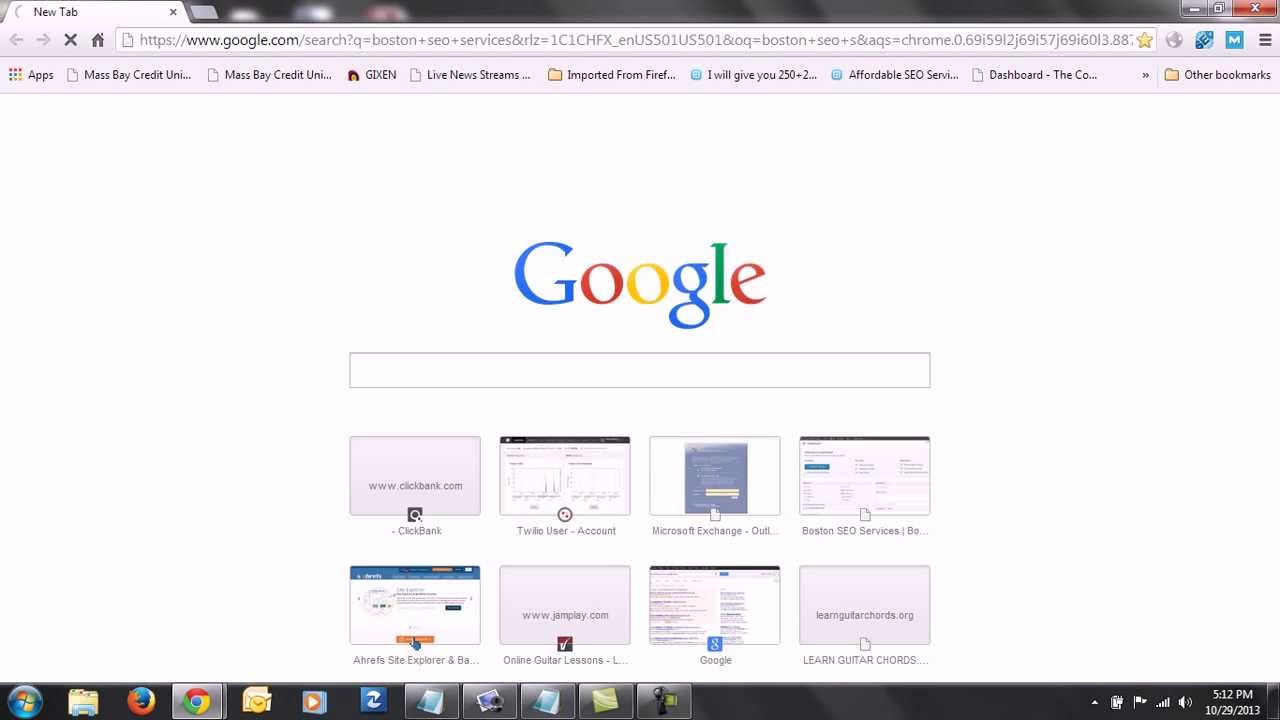Open the video camera recorder taskbar icon
Viewport: 1280px width, 720px height.
pyautogui.click(x=663, y=702)
